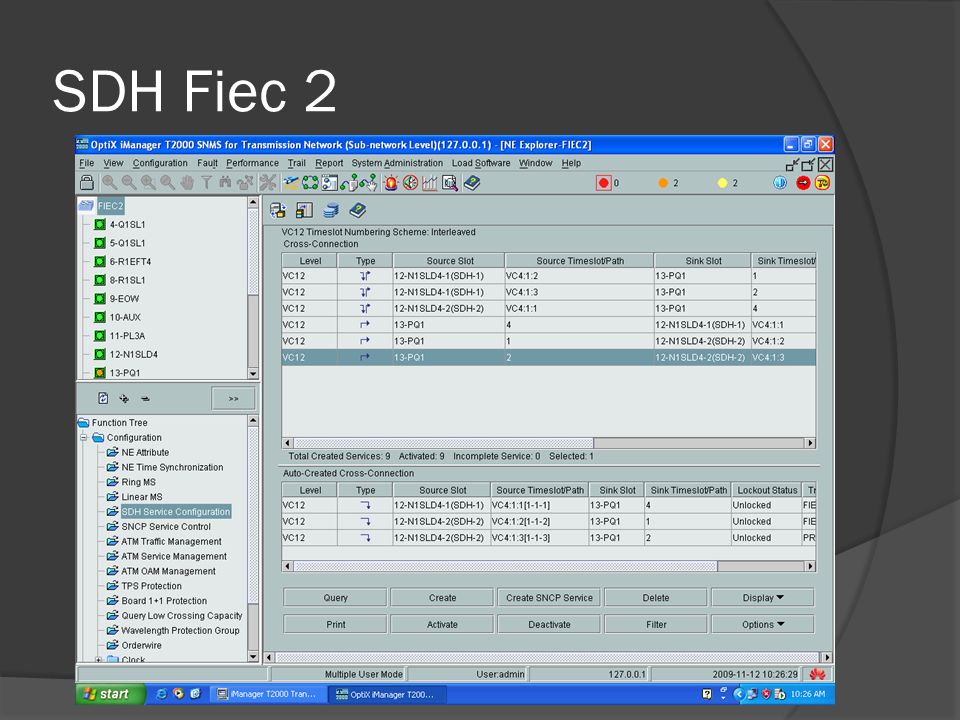This screenshot has width=960, height=720.
Task: Click the Source Slot header in Cross-Connection table
Action: (x=449, y=261)
